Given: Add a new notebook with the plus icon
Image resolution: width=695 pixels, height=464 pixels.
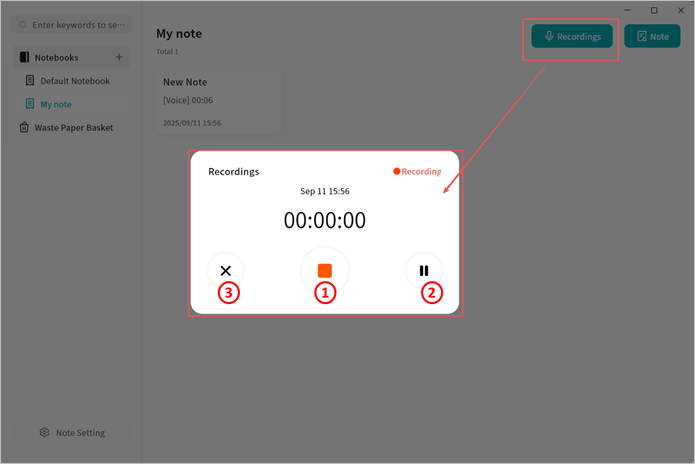Looking at the screenshot, I should 119,57.
